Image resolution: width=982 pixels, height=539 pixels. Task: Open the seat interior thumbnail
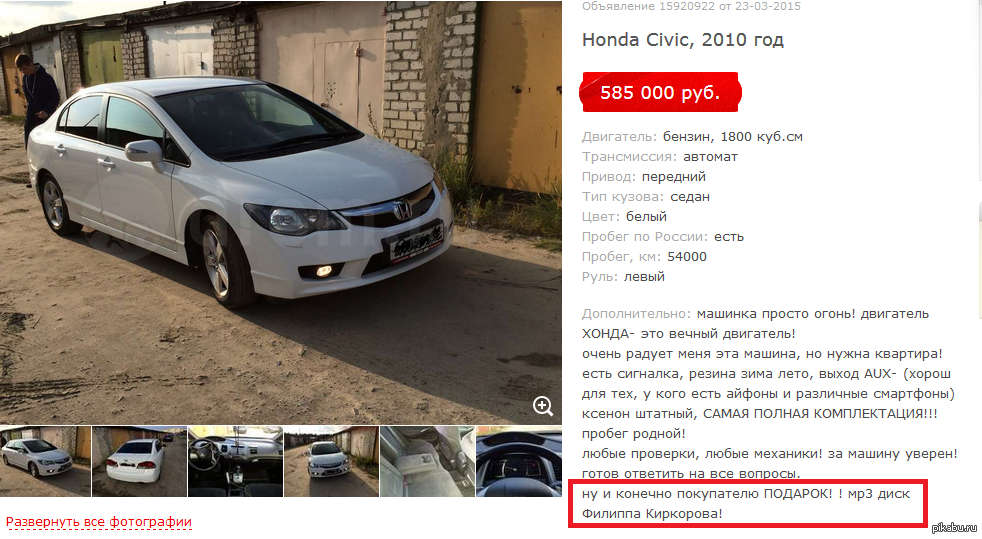click(x=427, y=461)
